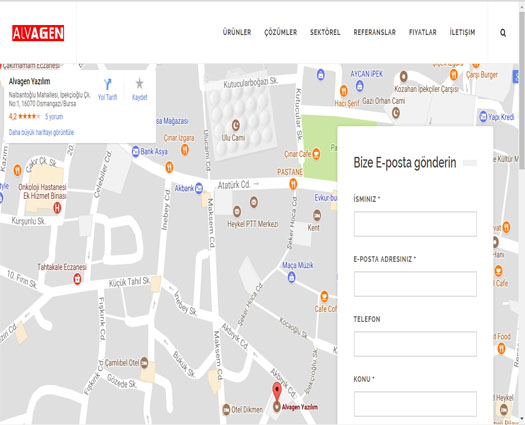Click the Bank Asya map marker
This screenshot has width=525, height=425.
point(135,152)
